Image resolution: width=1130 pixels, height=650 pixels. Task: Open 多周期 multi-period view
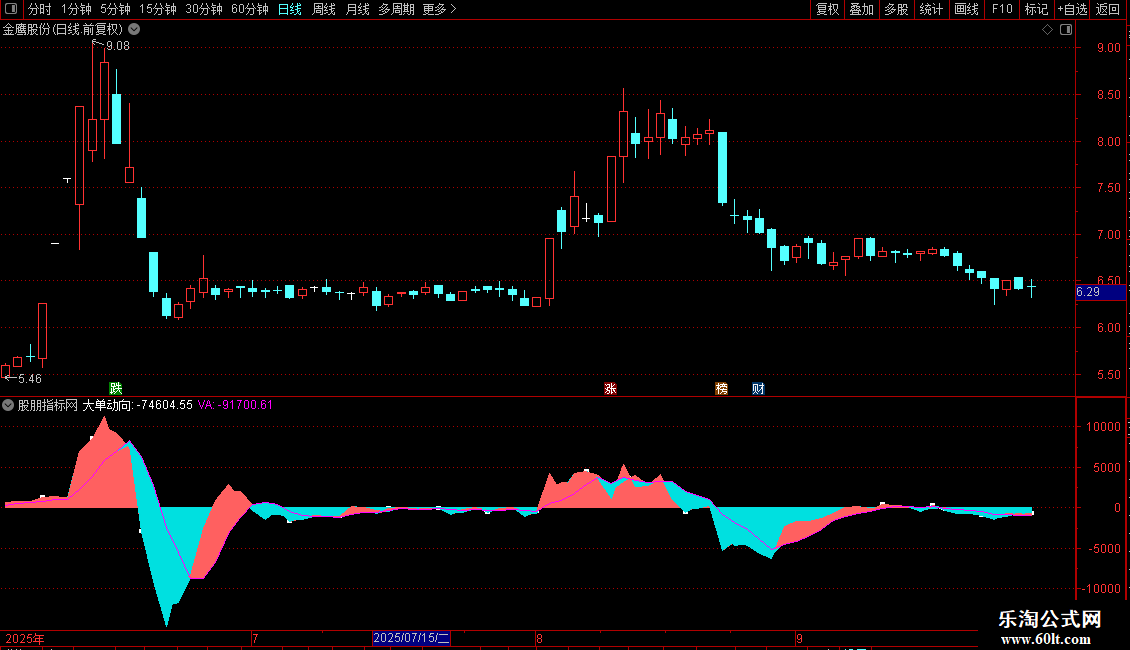(396, 9)
